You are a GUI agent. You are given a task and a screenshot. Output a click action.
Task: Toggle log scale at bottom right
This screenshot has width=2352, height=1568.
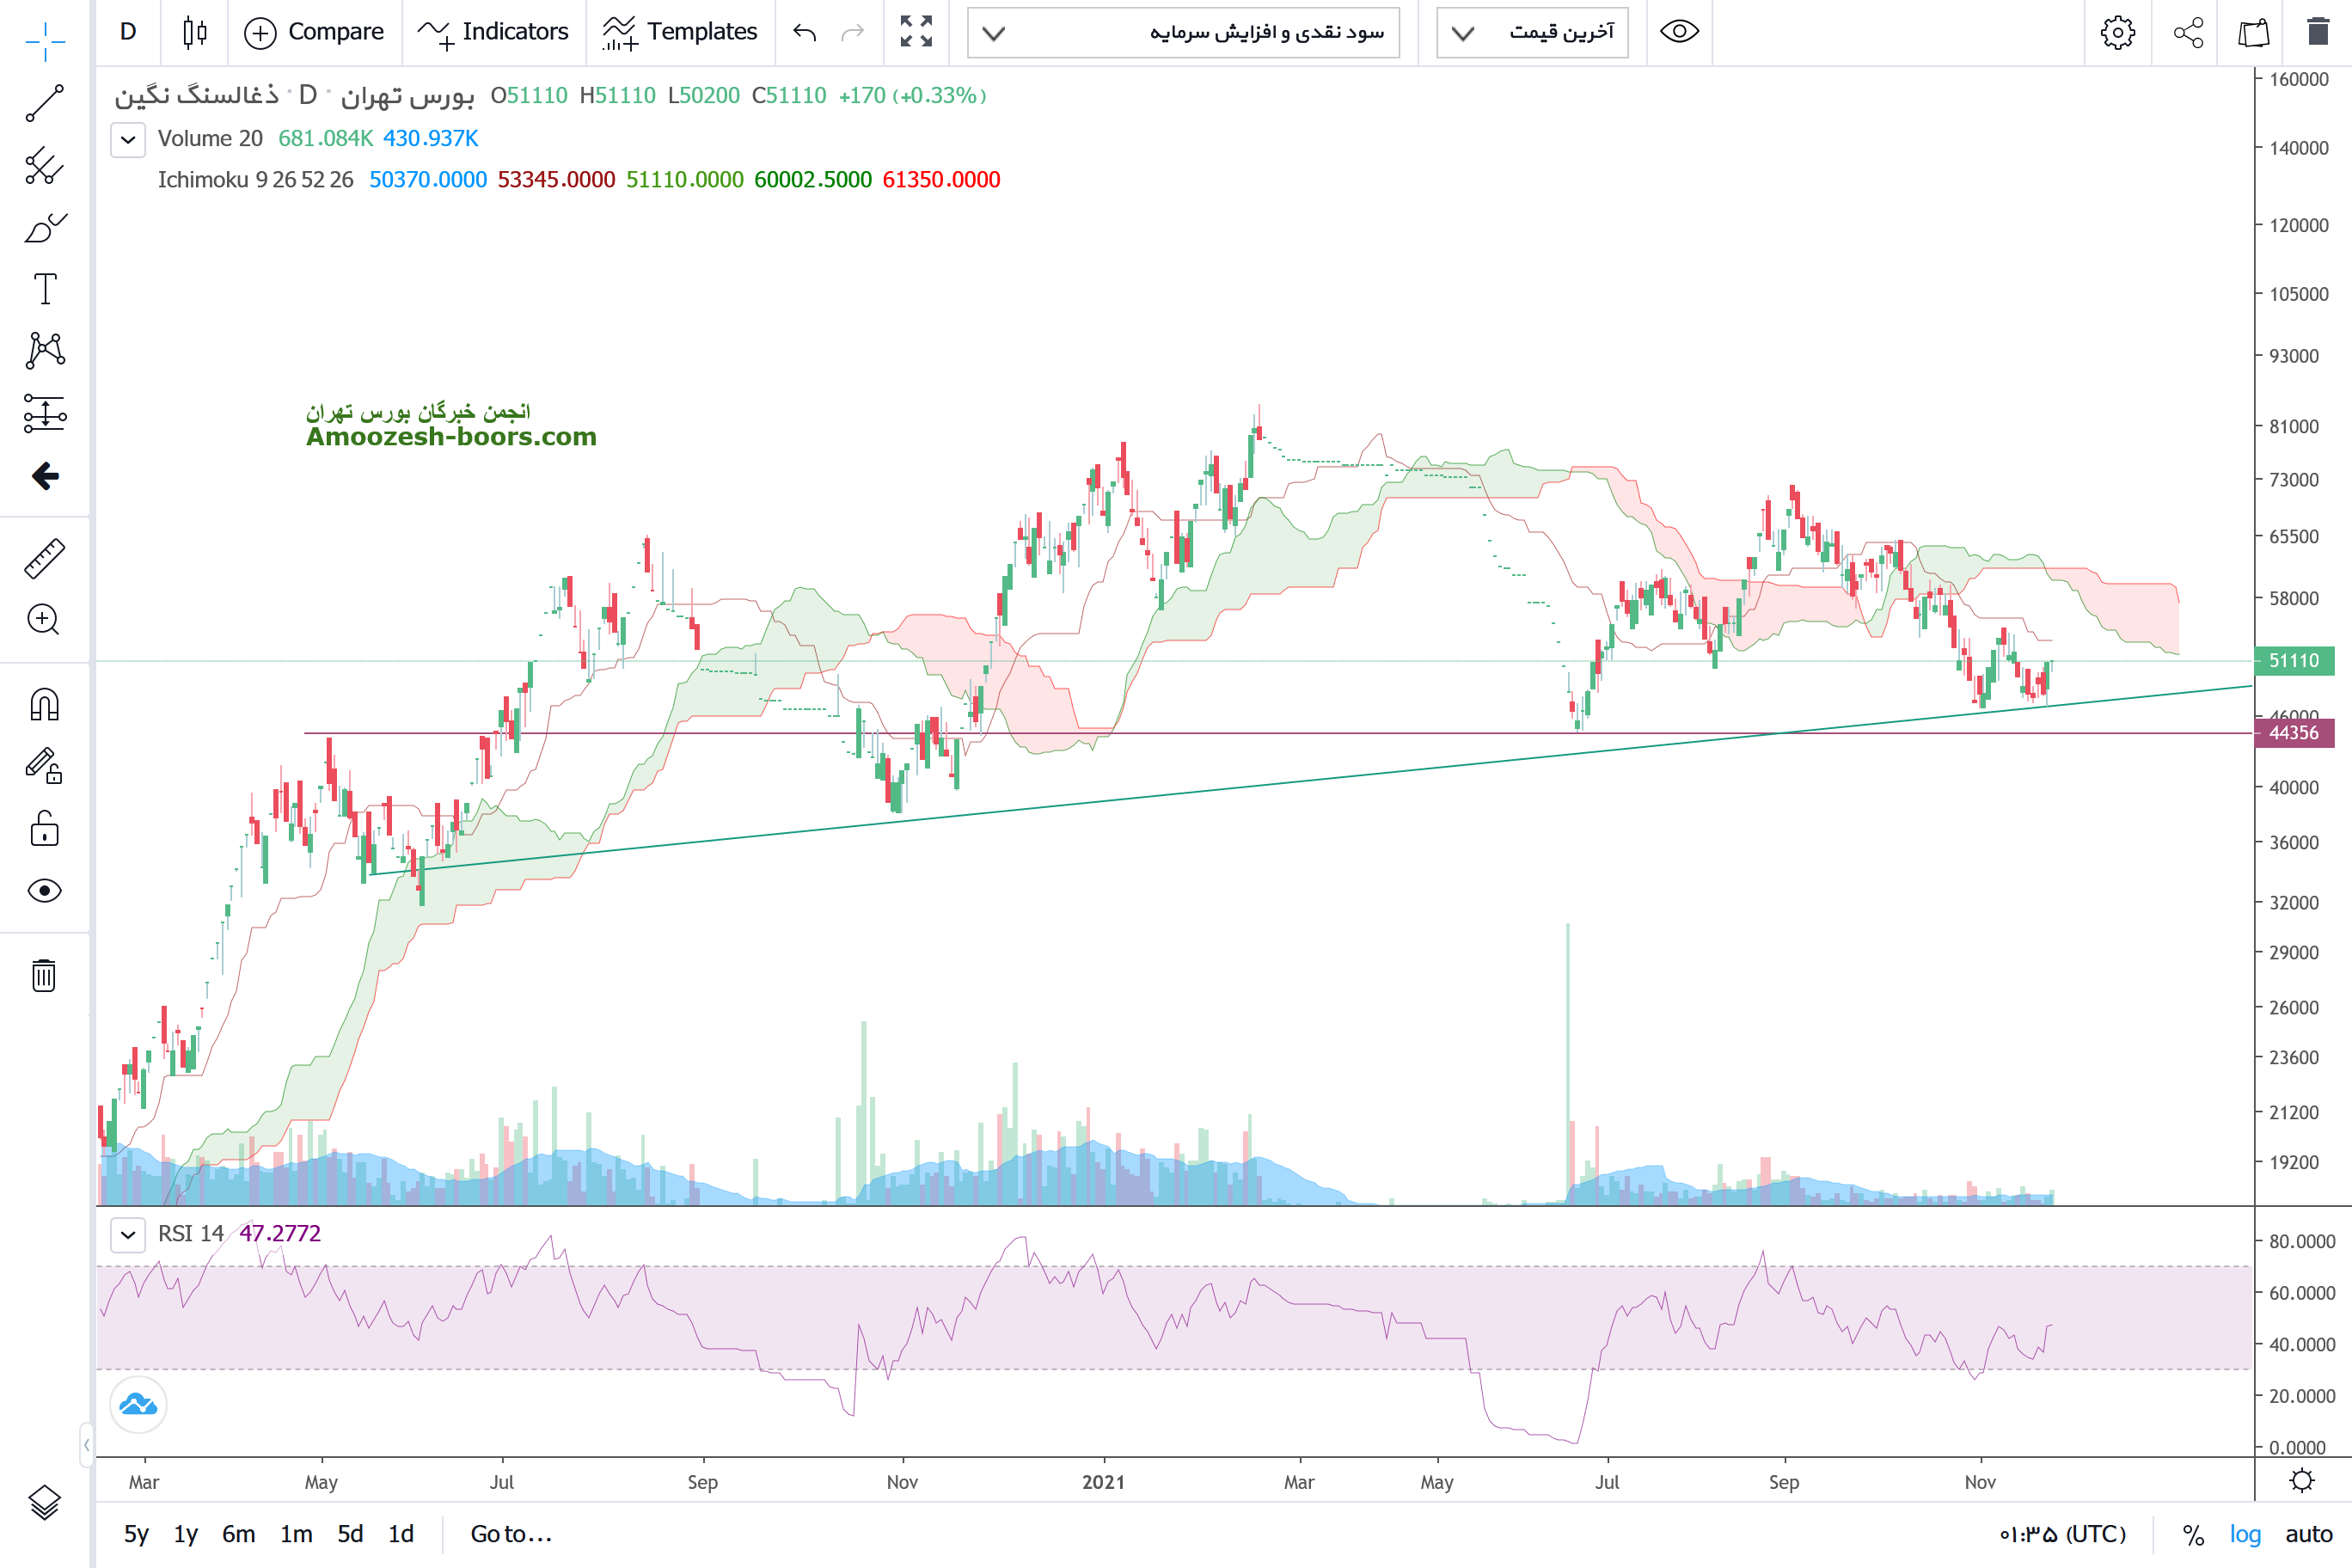2244,1534
